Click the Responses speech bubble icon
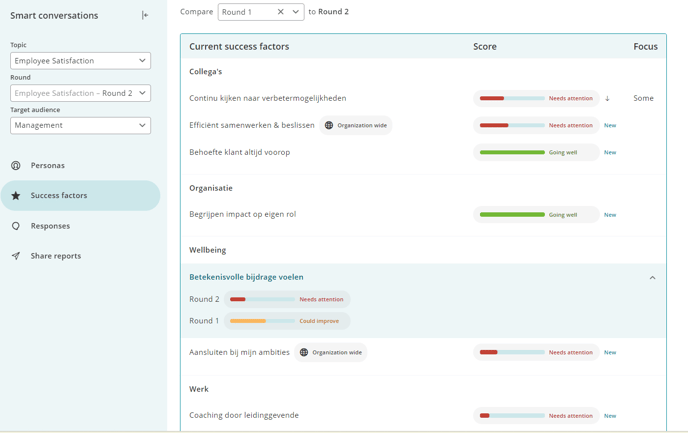Viewport: 688px width, 433px height. 16,226
